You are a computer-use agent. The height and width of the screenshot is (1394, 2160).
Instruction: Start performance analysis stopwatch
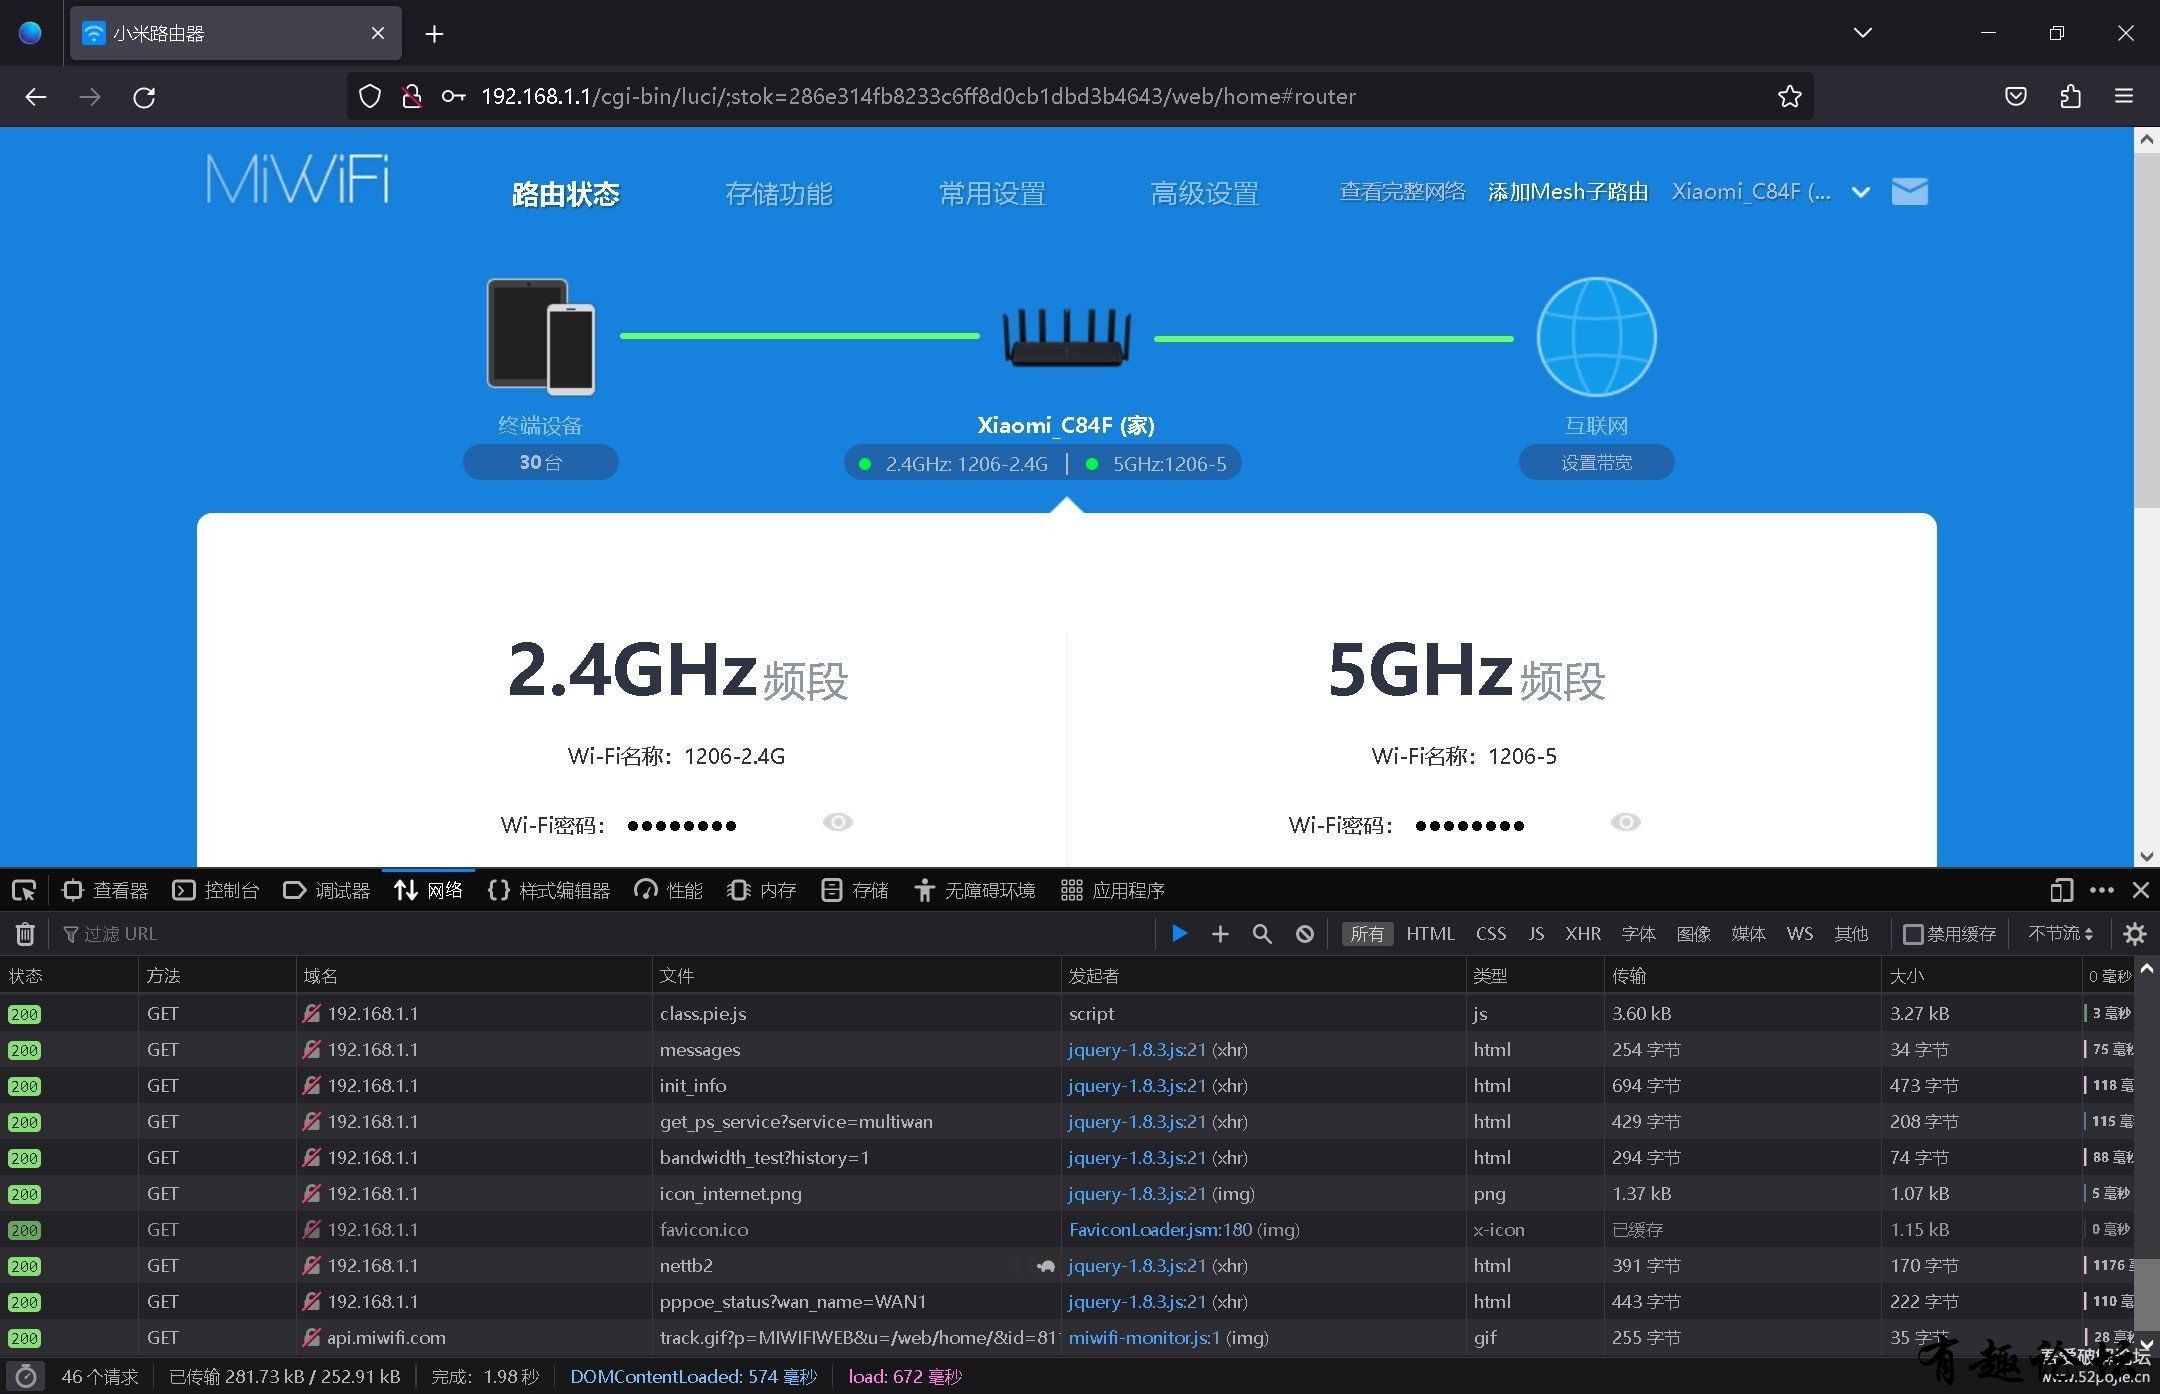26,1376
